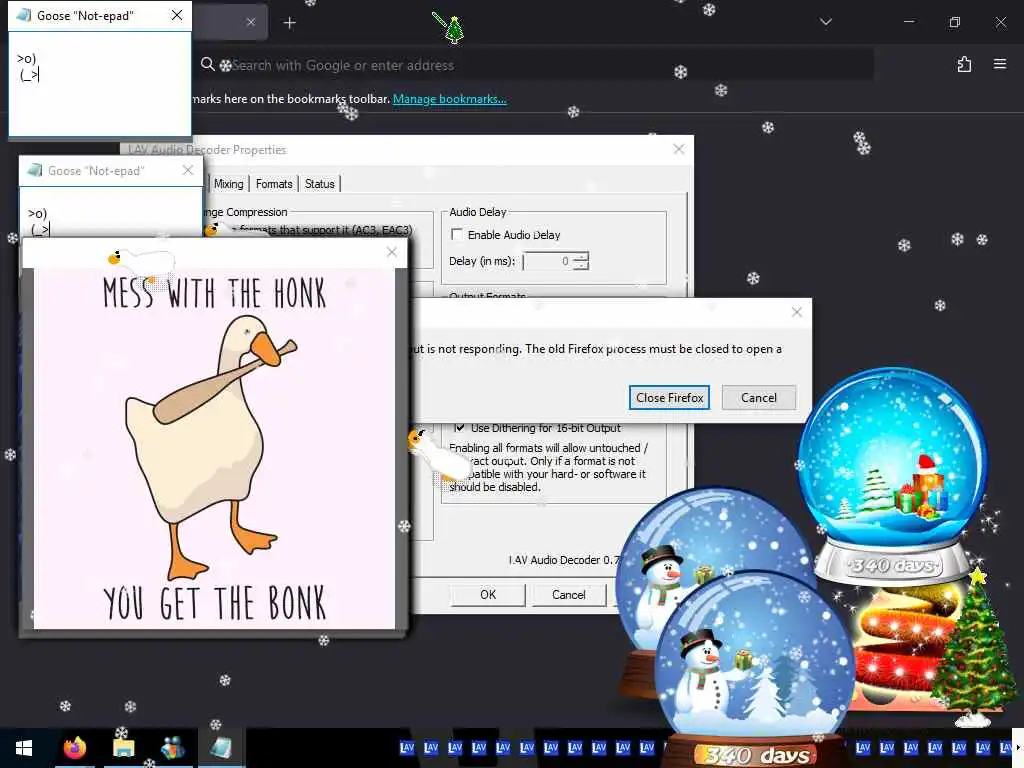
Task: Decrease the Delay in ms with down arrow
Action: [581, 266]
